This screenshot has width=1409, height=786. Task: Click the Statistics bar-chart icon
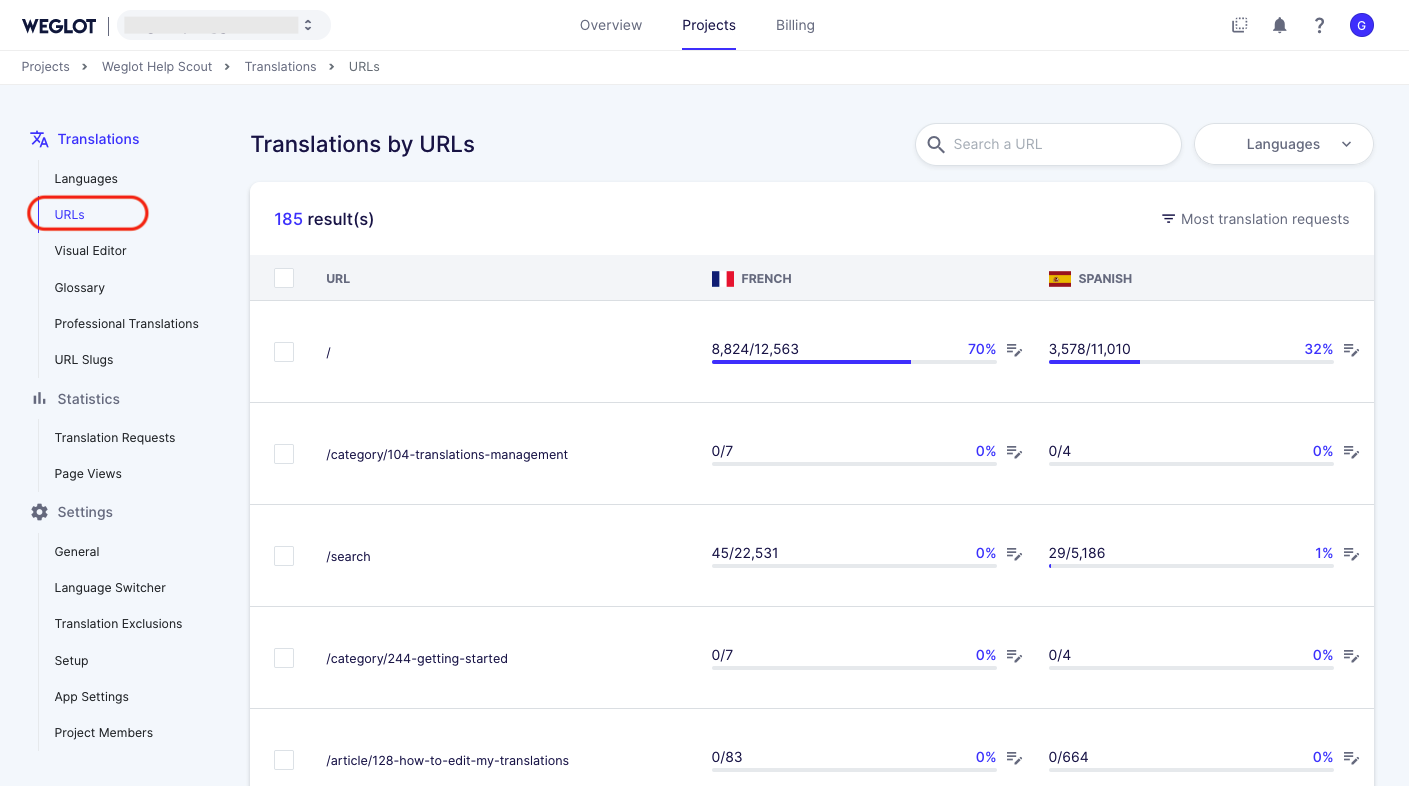click(x=39, y=399)
